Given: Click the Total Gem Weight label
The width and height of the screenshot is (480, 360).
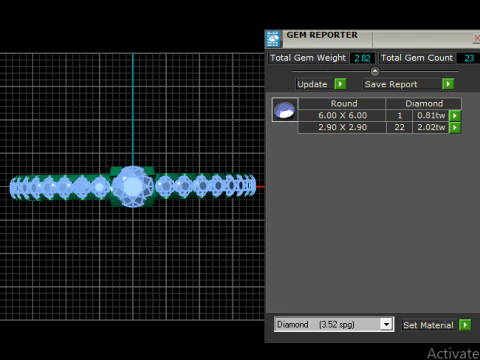Looking at the screenshot, I should point(308,58).
